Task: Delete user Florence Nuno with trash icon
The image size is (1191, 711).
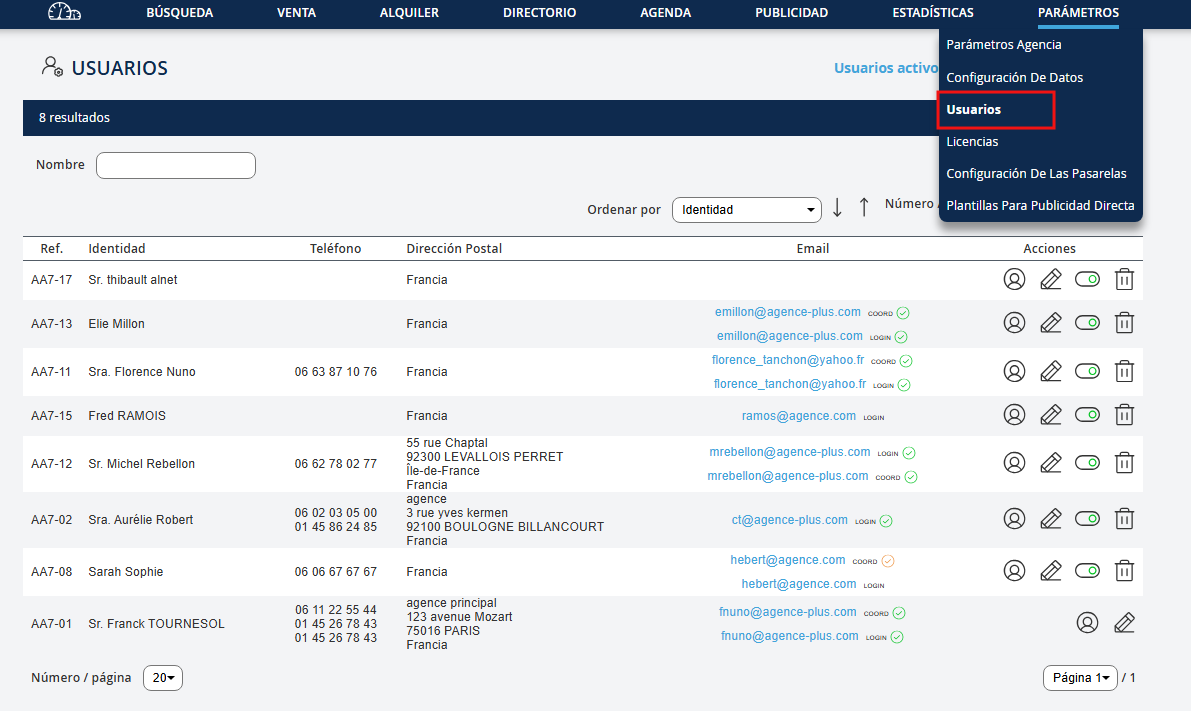Action: tap(1124, 371)
